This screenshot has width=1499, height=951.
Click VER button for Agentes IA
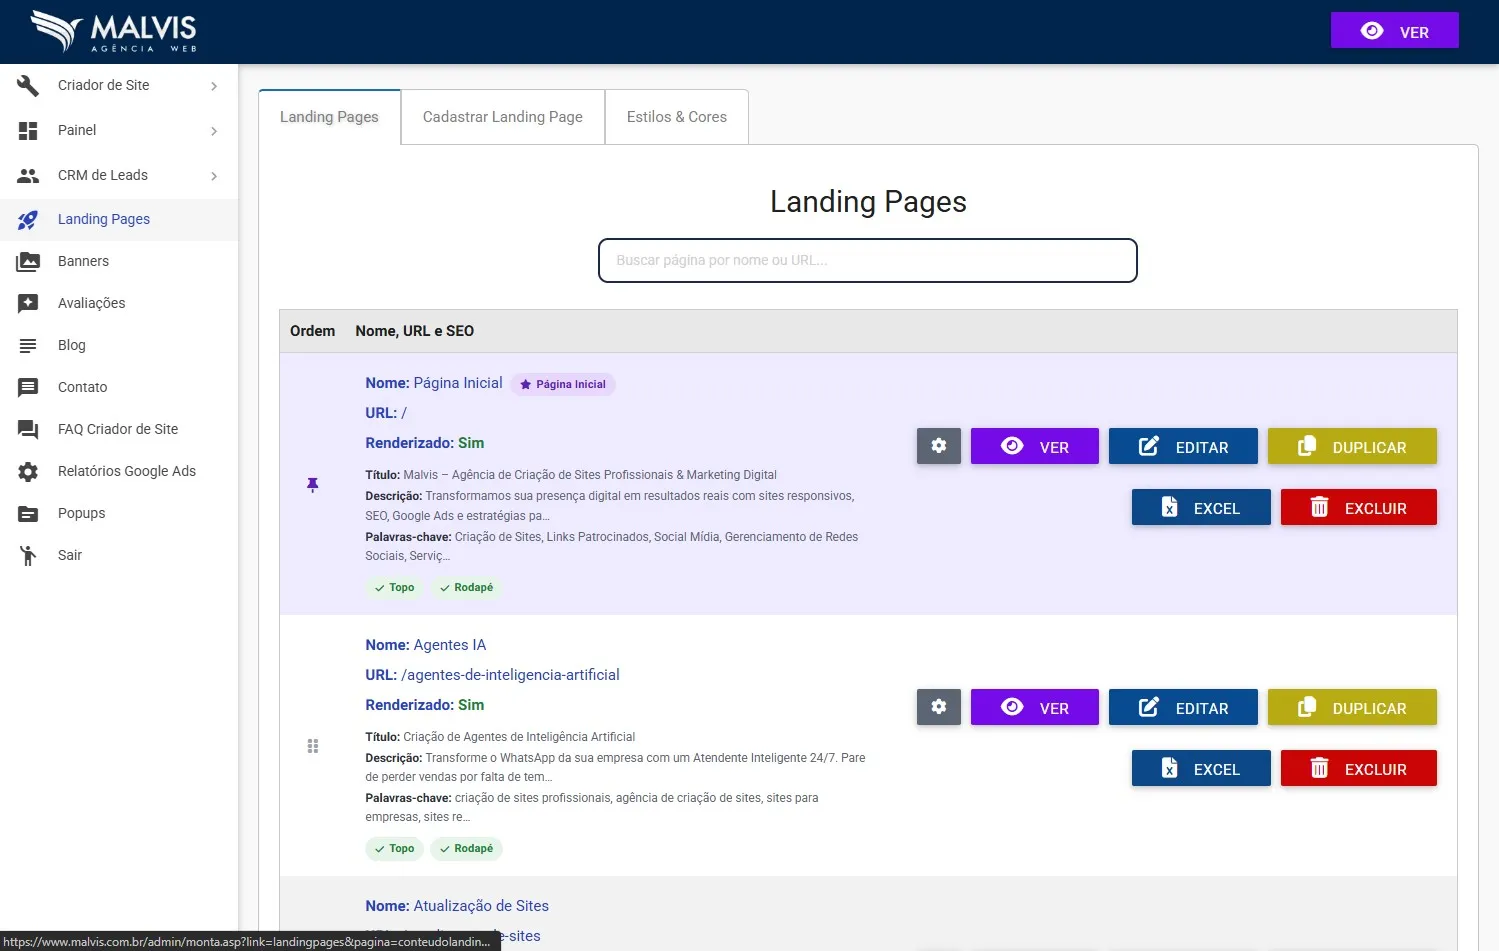1035,707
